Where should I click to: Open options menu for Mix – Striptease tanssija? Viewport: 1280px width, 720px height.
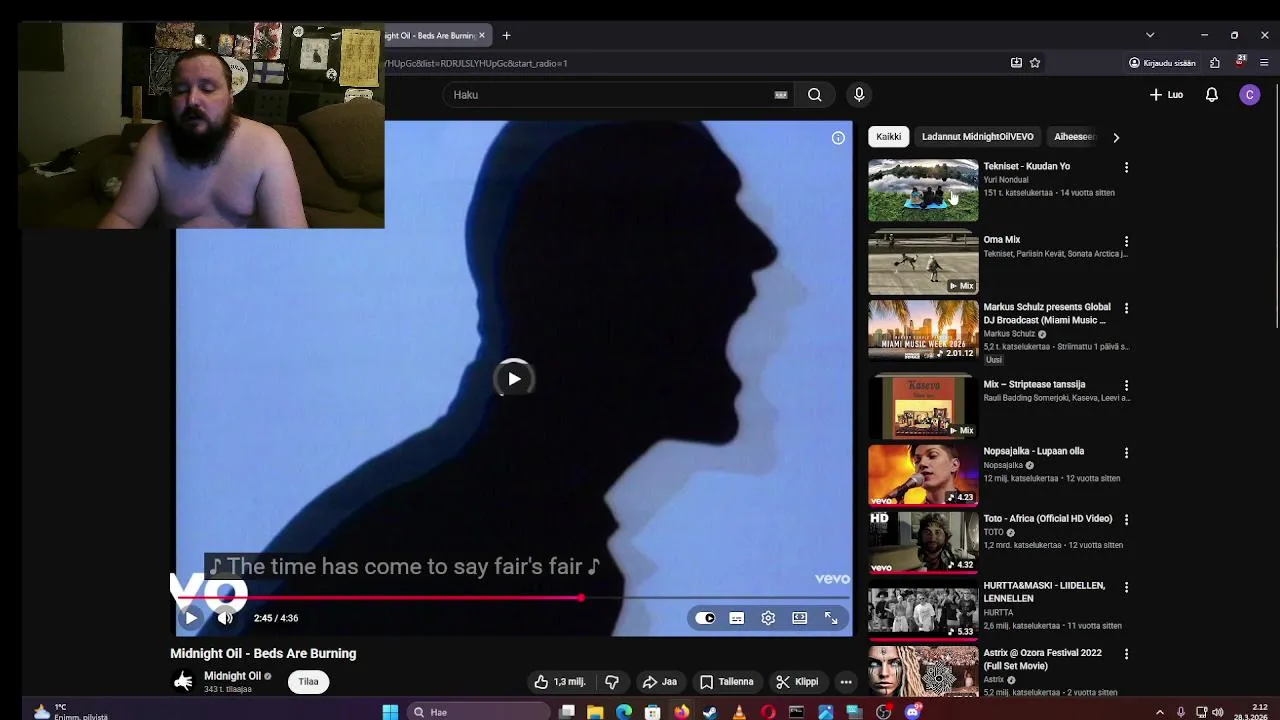click(x=1126, y=385)
